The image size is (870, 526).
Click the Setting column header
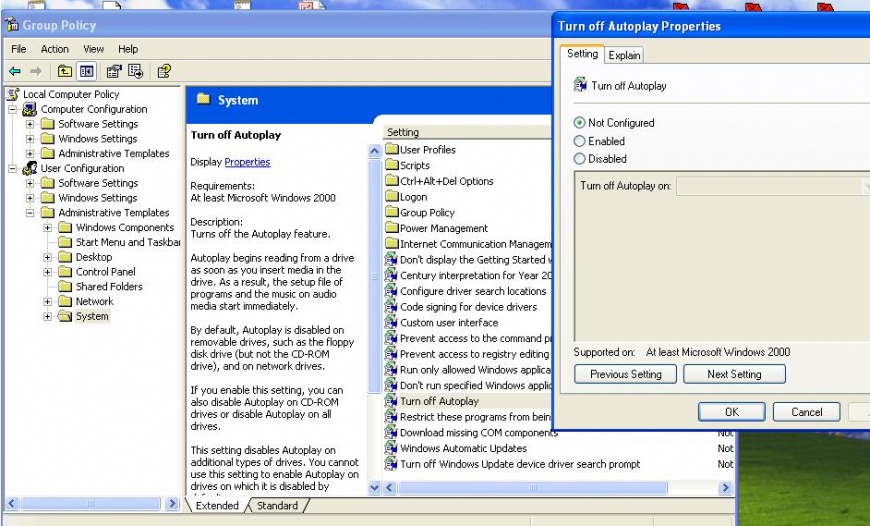468,132
